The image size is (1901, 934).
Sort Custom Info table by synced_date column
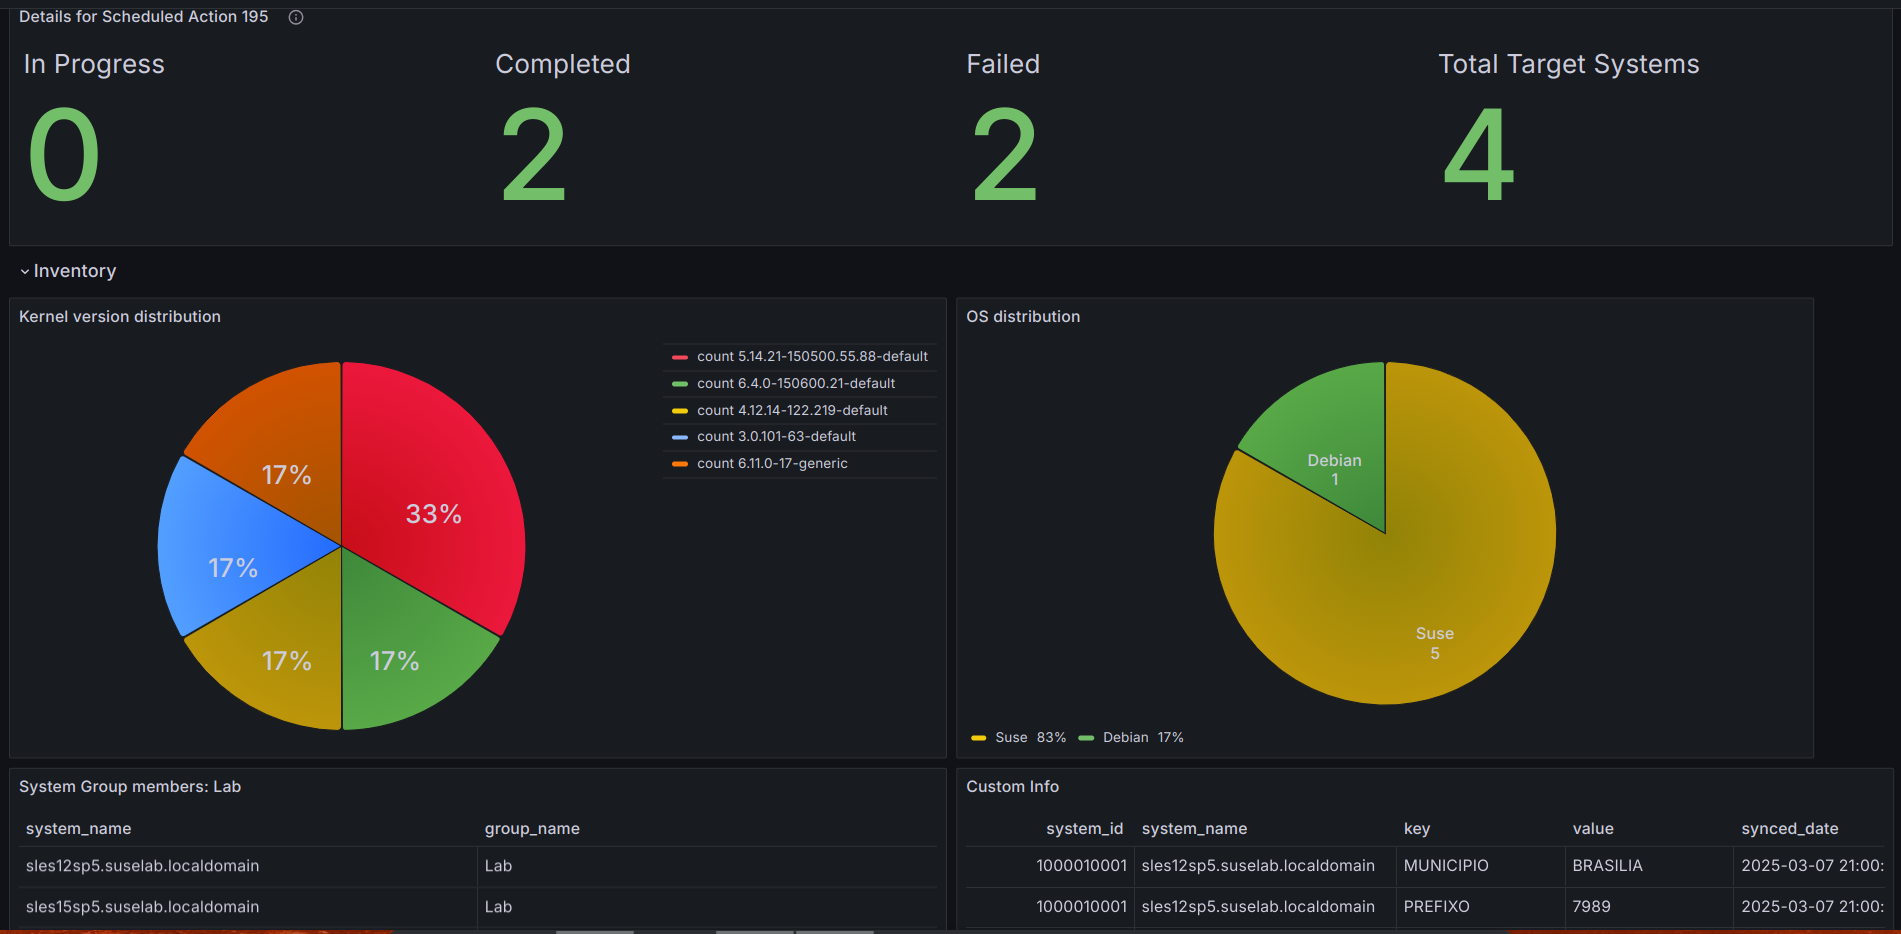(1790, 829)
